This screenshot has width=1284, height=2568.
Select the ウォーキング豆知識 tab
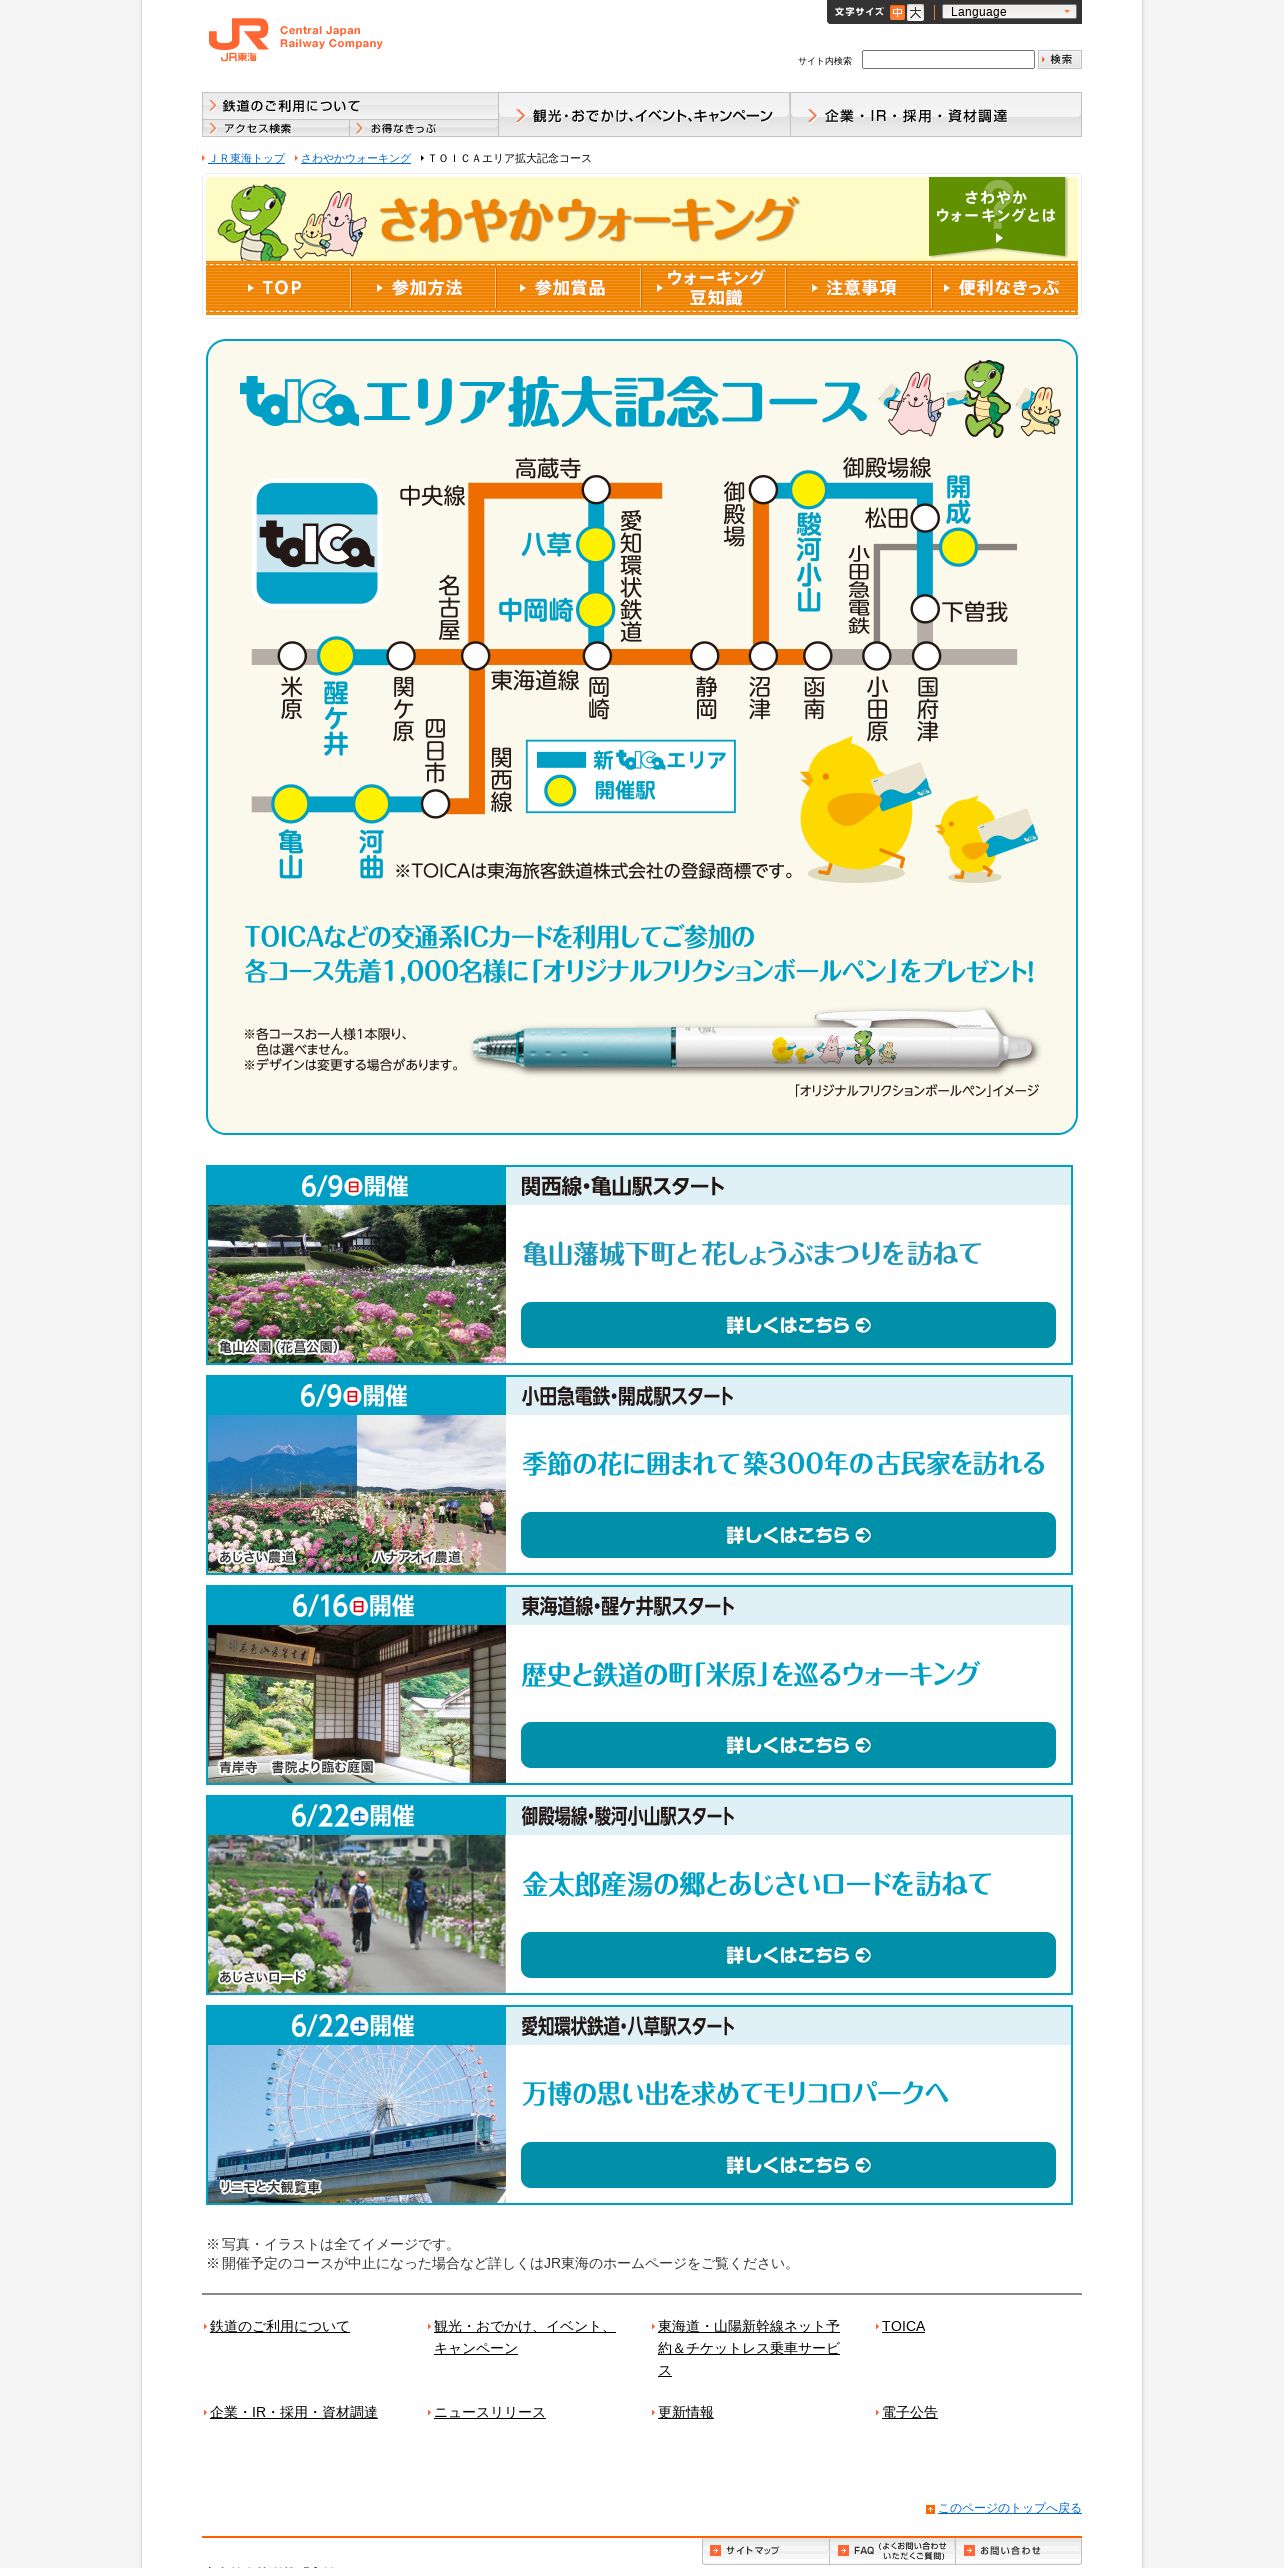(713, 288)
